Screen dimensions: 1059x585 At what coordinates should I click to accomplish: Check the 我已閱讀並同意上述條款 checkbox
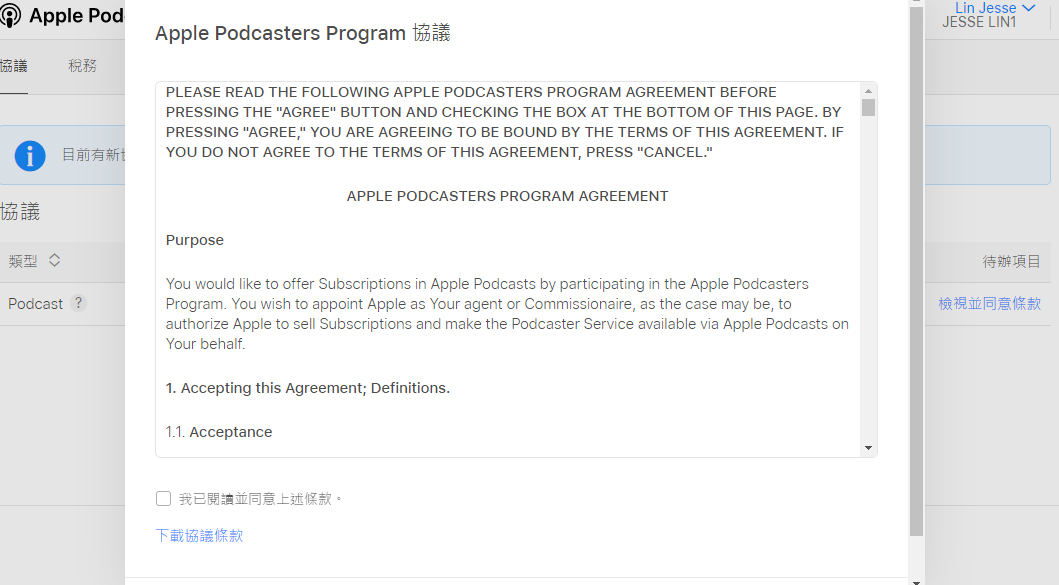[x=163, y=499]
